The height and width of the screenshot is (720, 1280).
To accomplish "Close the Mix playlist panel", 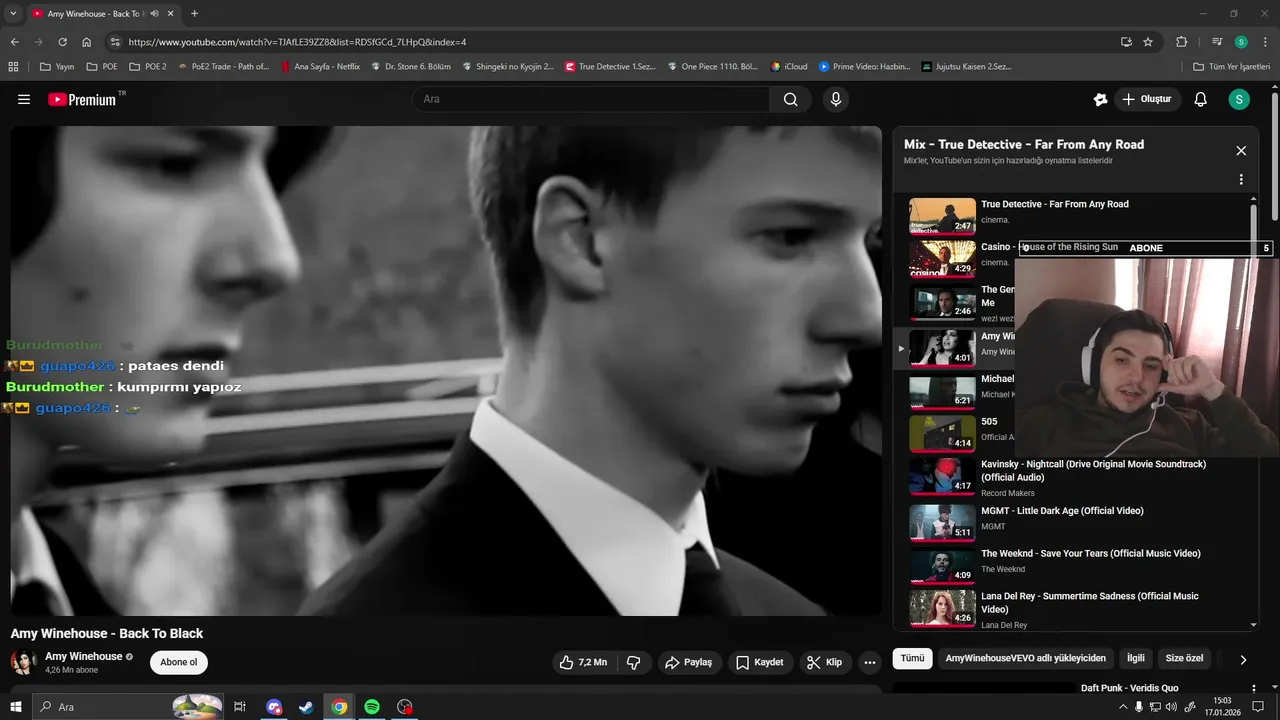I will [x=1241, y=151].
